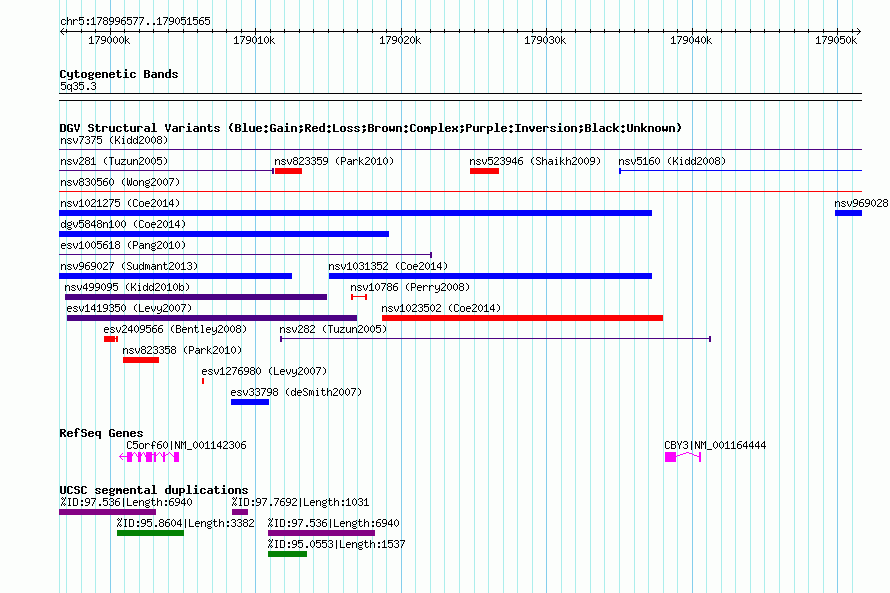Click the nsv523946 (Shaikh2009) red bar
The height and width of the screenshot is (593, 890).
point(484,171)
